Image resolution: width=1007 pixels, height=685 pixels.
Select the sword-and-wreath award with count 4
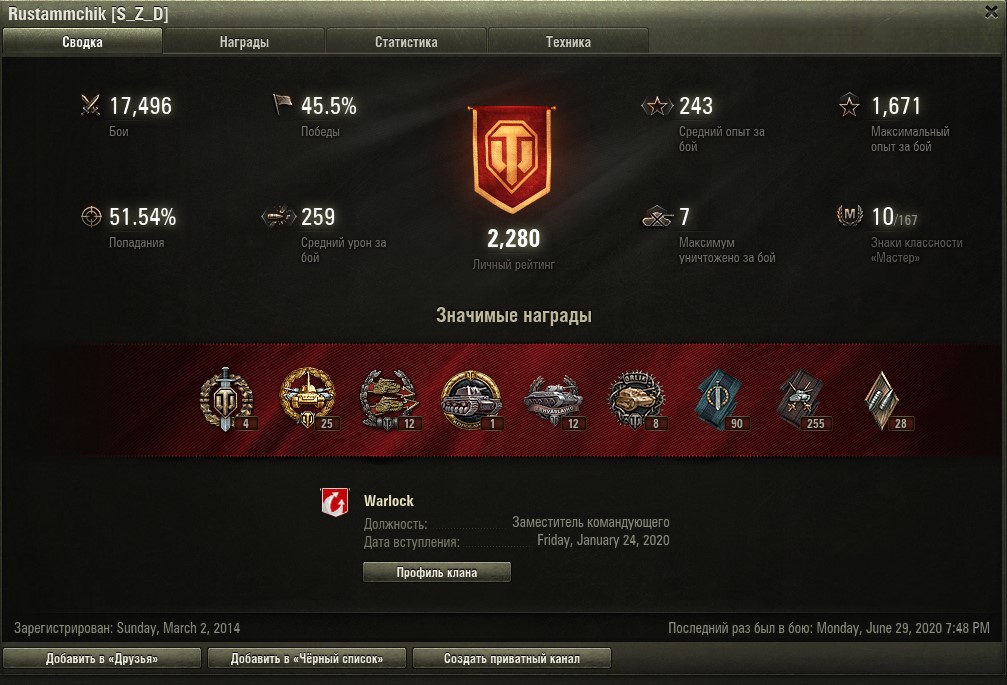click(x=227, y=400)
